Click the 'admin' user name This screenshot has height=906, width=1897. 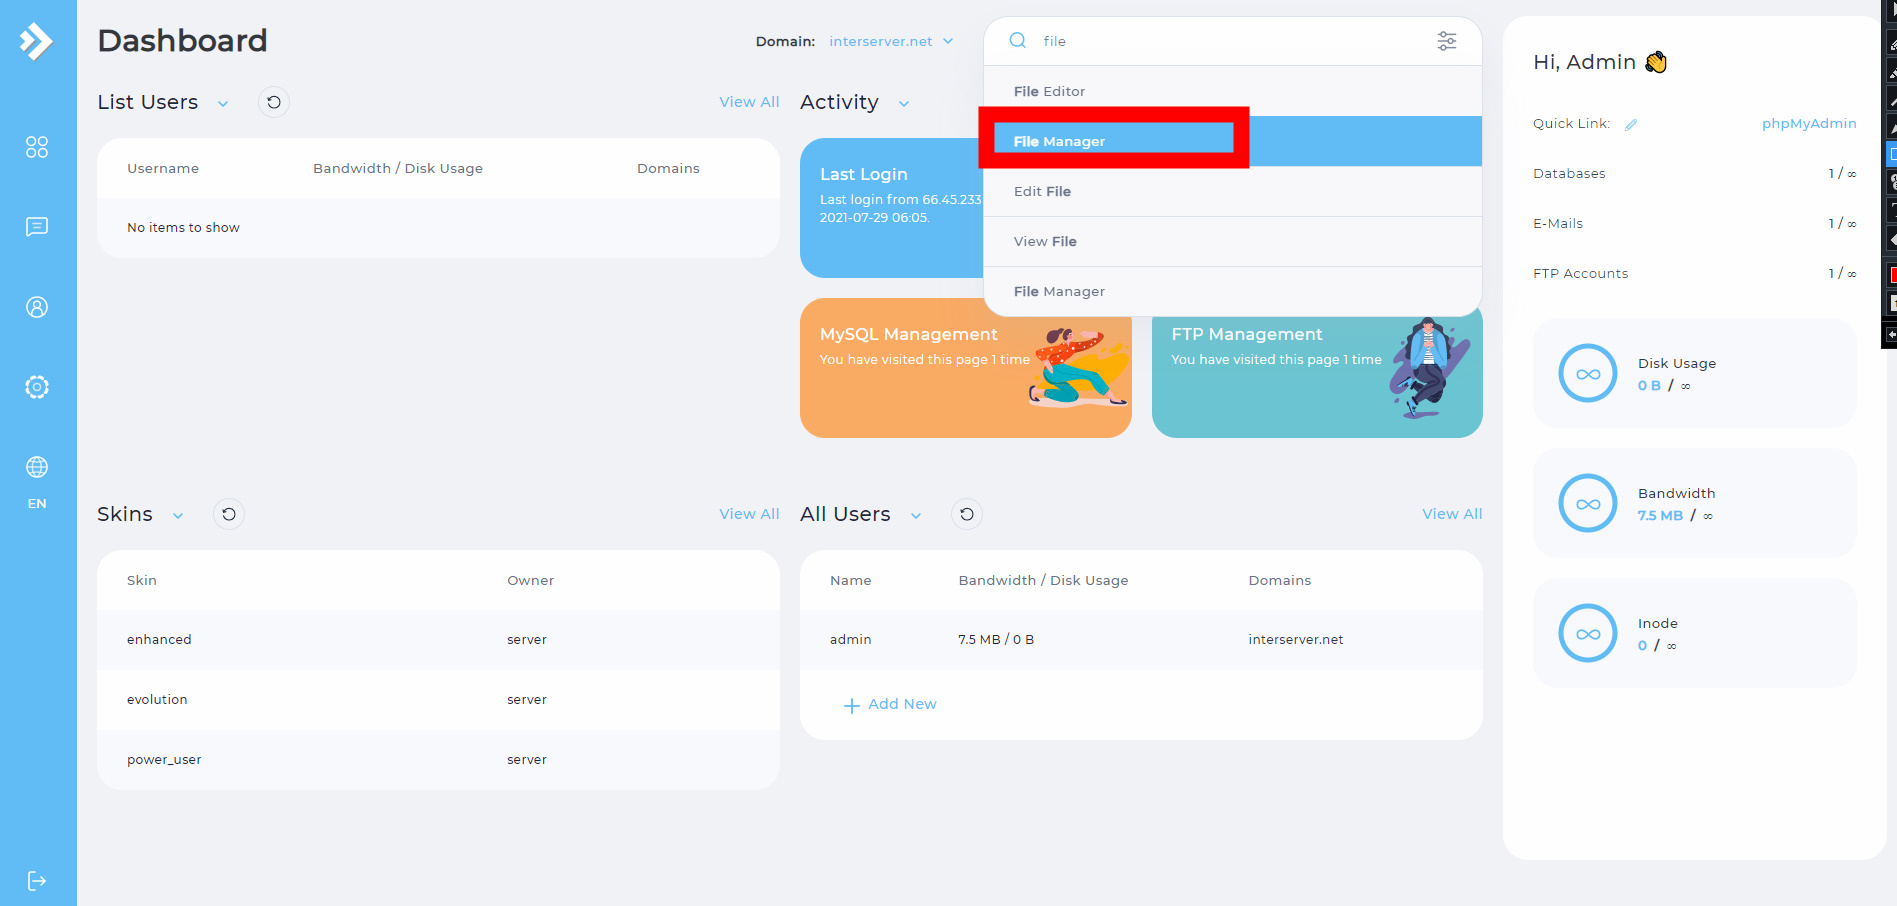[850, 640]
